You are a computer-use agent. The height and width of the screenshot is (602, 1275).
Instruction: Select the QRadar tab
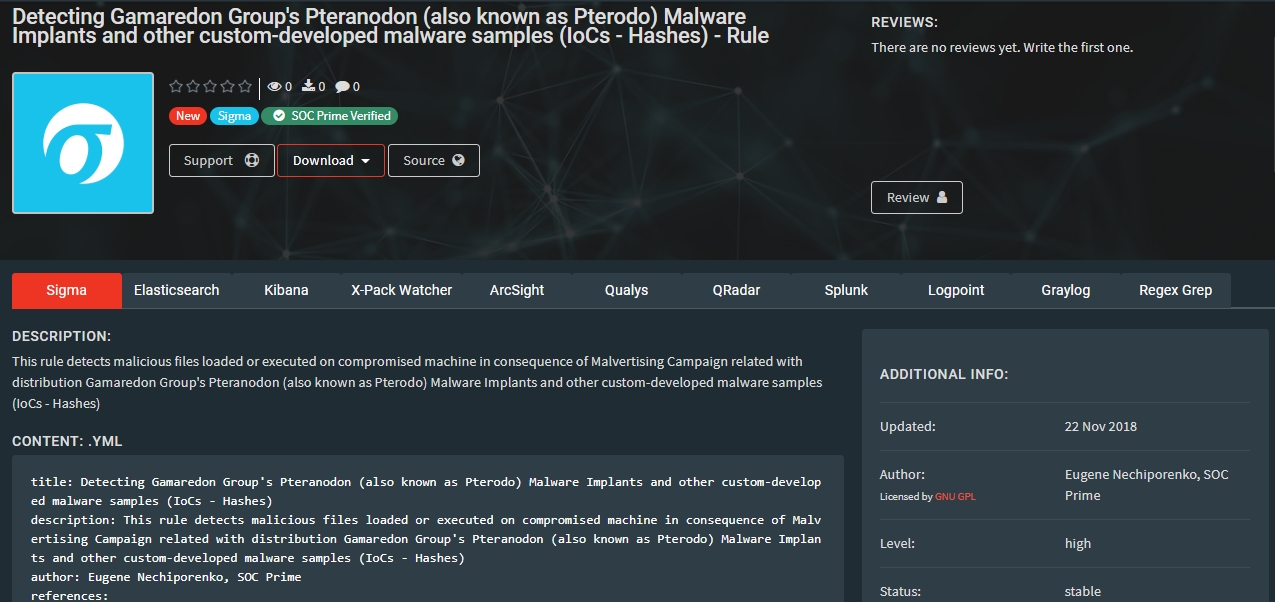[x=736, y=290]
